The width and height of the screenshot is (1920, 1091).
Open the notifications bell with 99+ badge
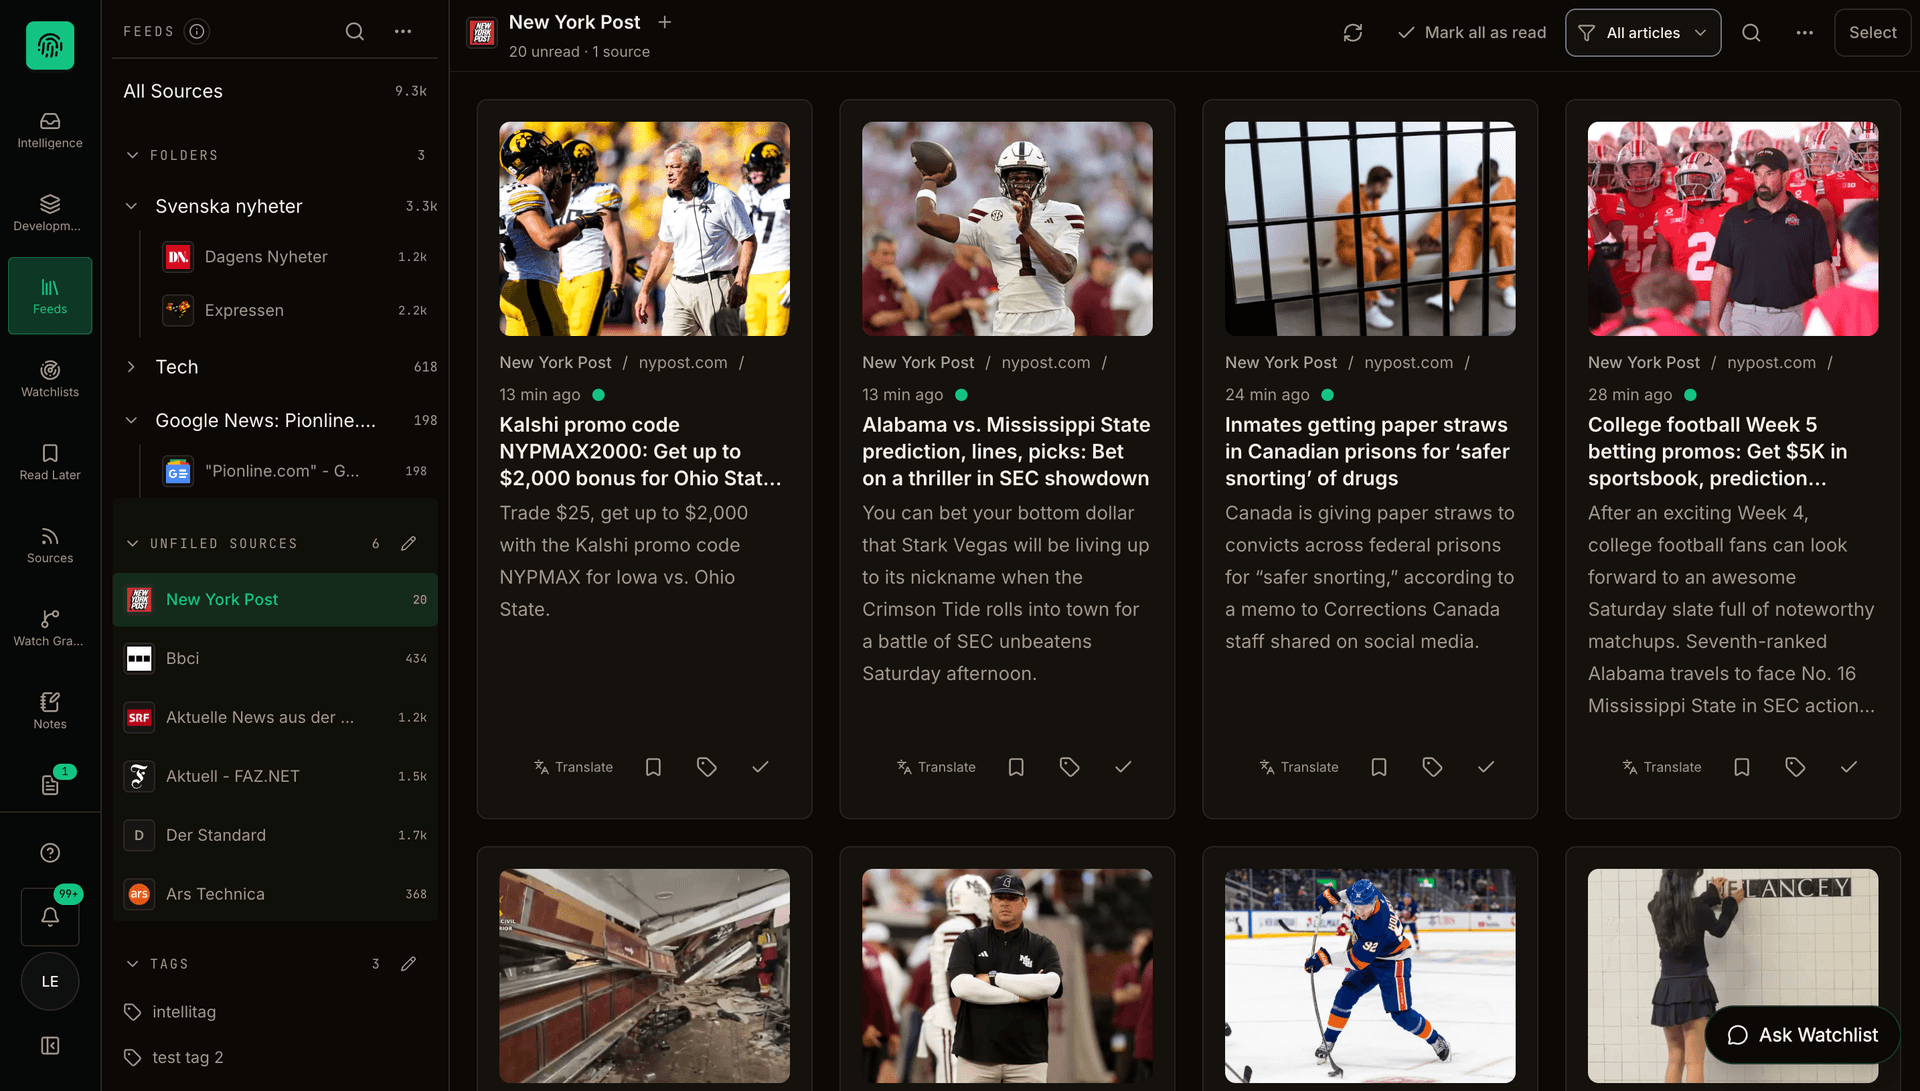[50, 916]
